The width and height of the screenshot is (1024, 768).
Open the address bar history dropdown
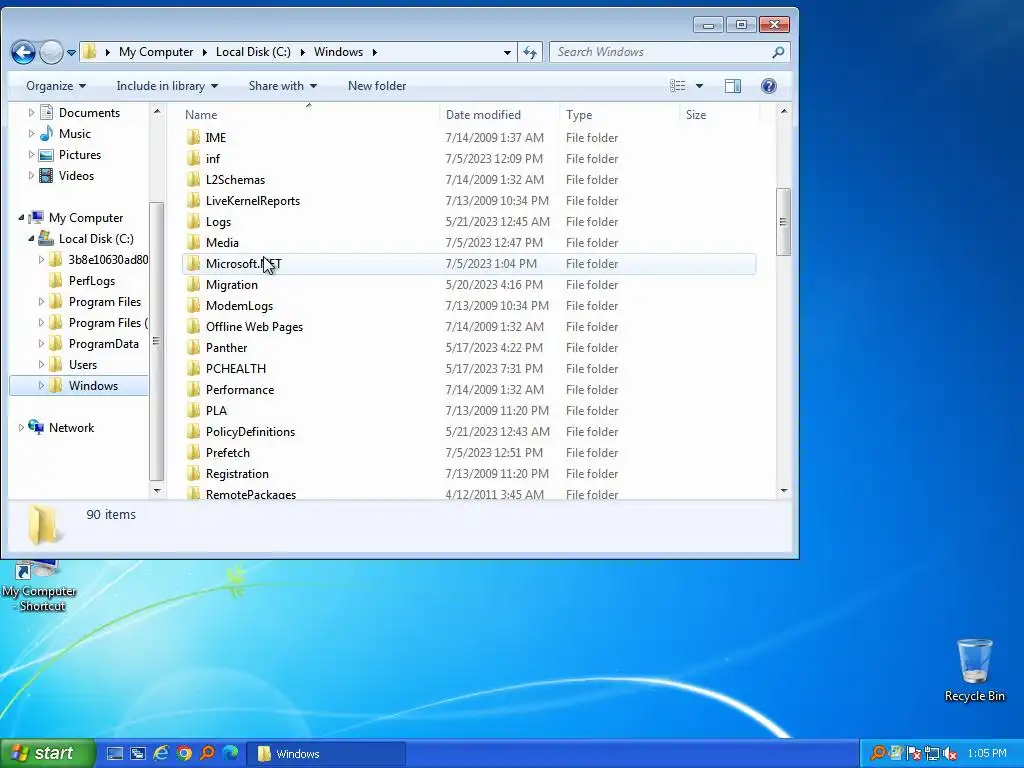(x=507, y=52)
